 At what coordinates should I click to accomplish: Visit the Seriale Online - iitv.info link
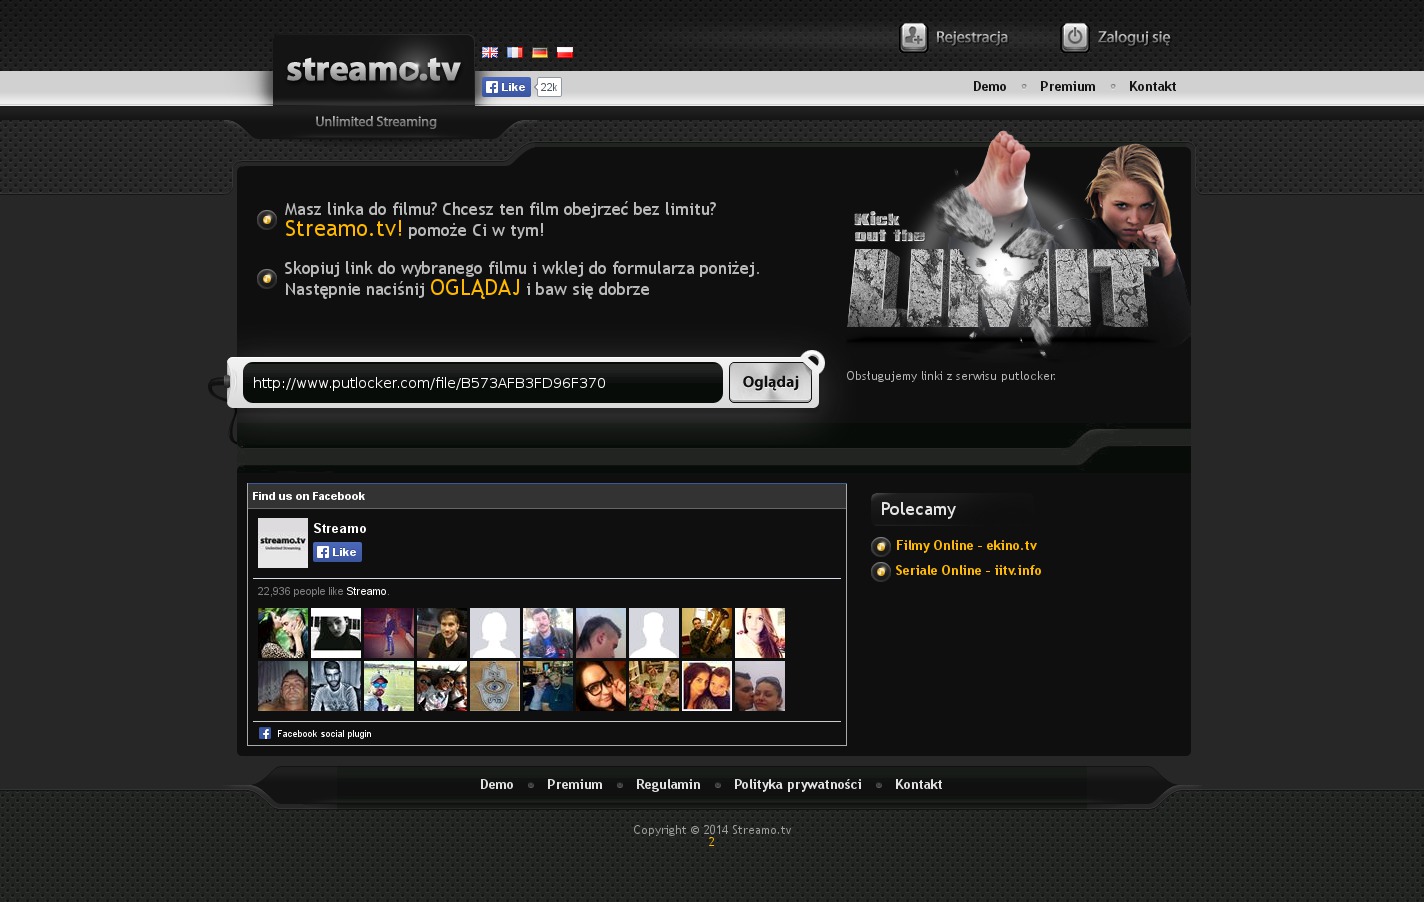968,571
